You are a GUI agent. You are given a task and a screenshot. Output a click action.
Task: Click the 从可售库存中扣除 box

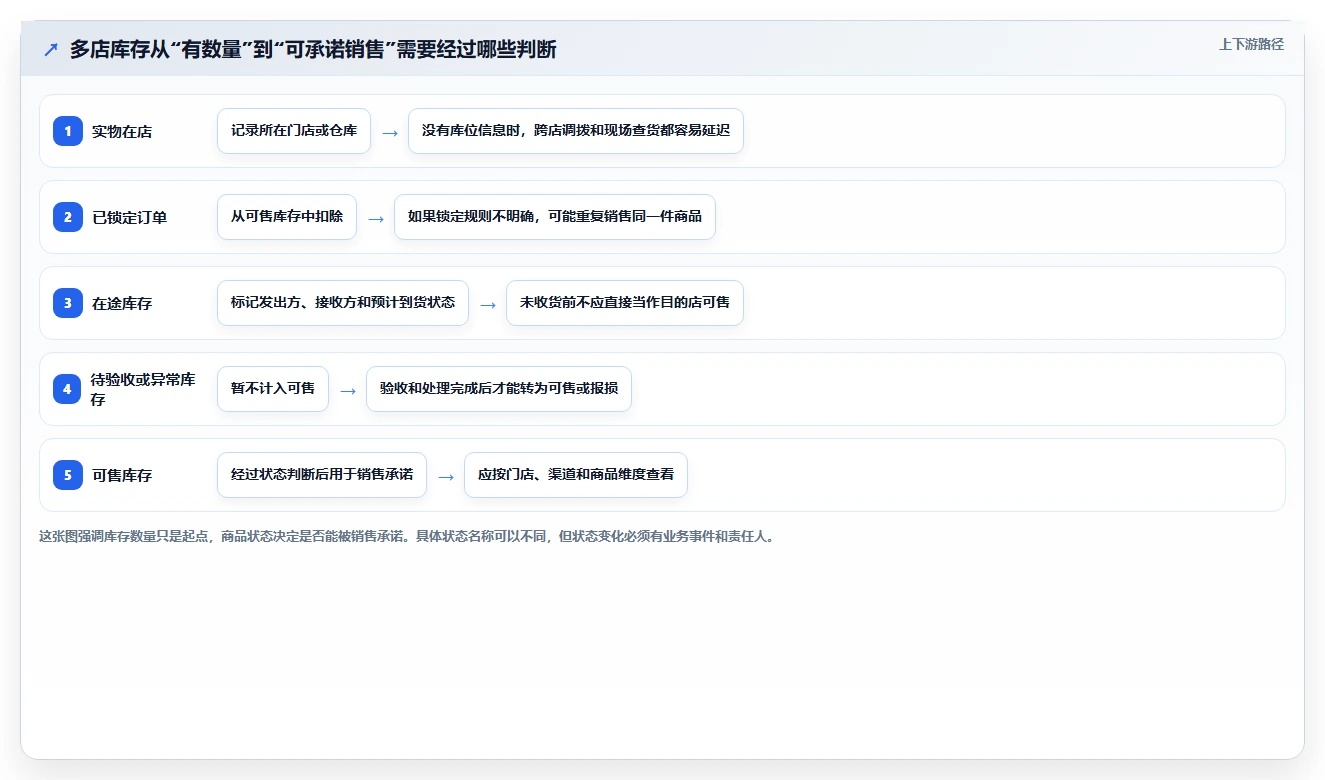coord(287,217)
